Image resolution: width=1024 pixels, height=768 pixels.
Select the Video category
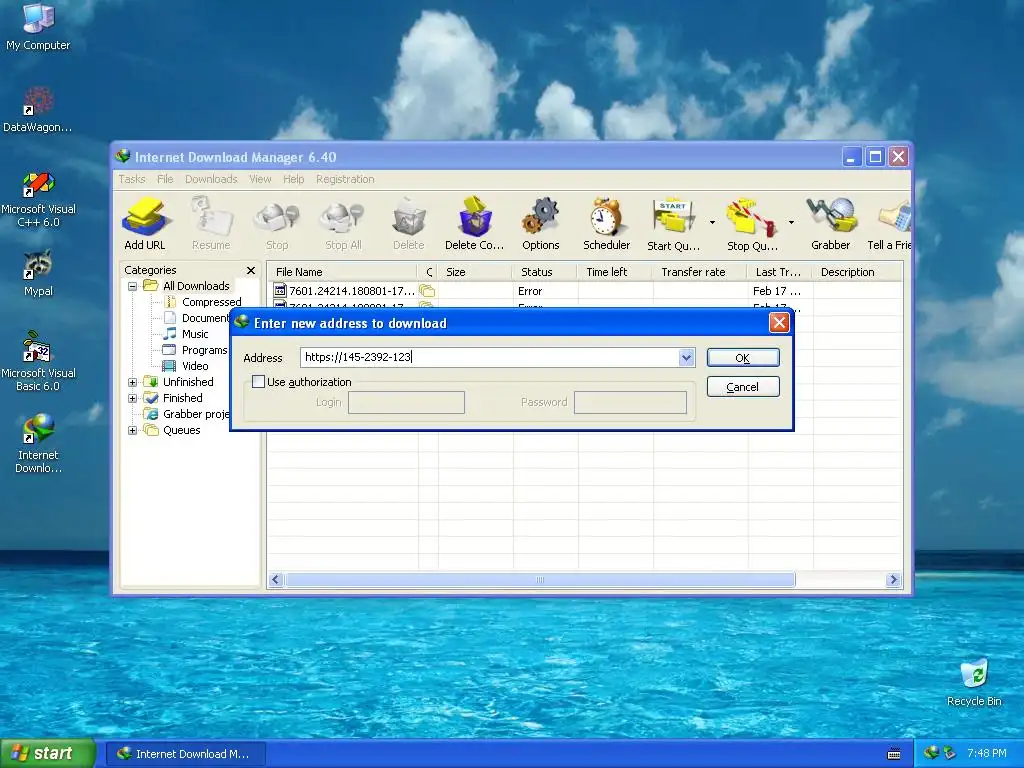coord(195,366)
